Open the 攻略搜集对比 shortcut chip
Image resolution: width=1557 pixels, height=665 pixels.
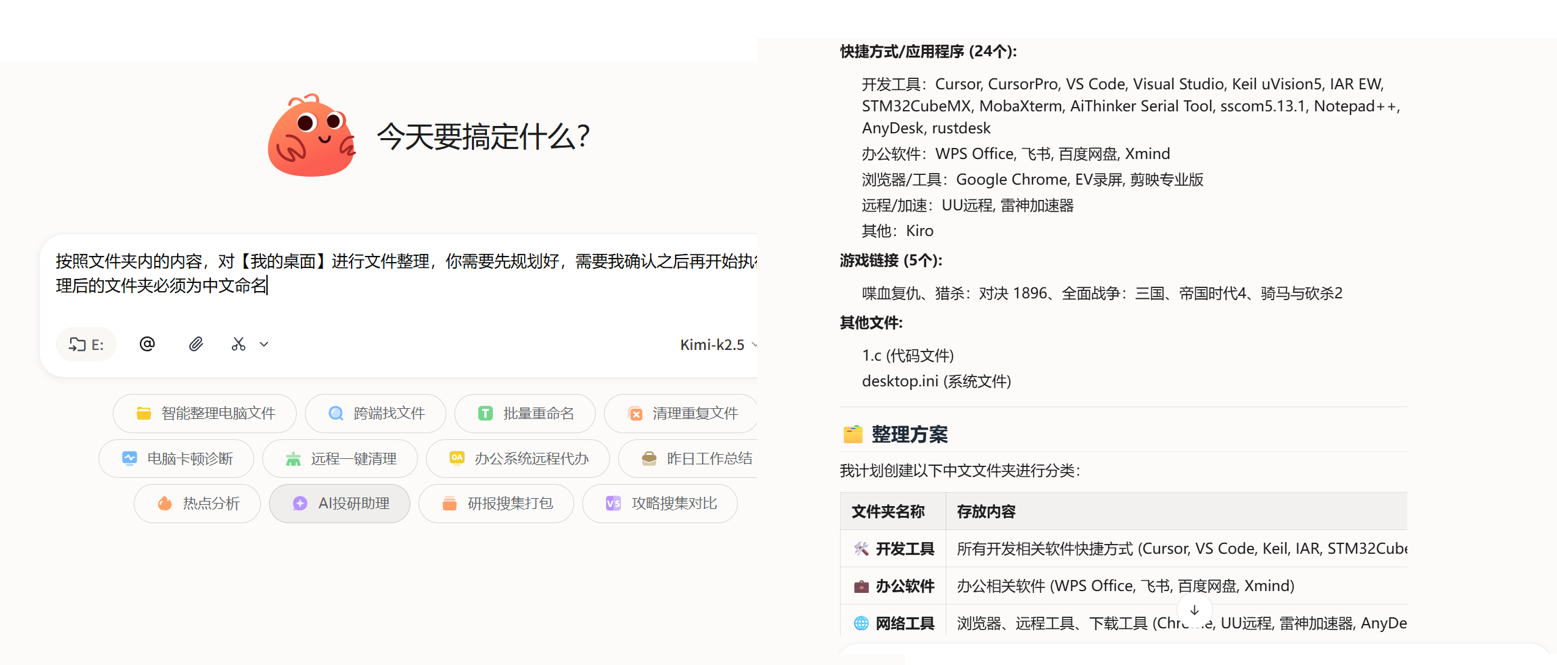click(x=660, y=504)
